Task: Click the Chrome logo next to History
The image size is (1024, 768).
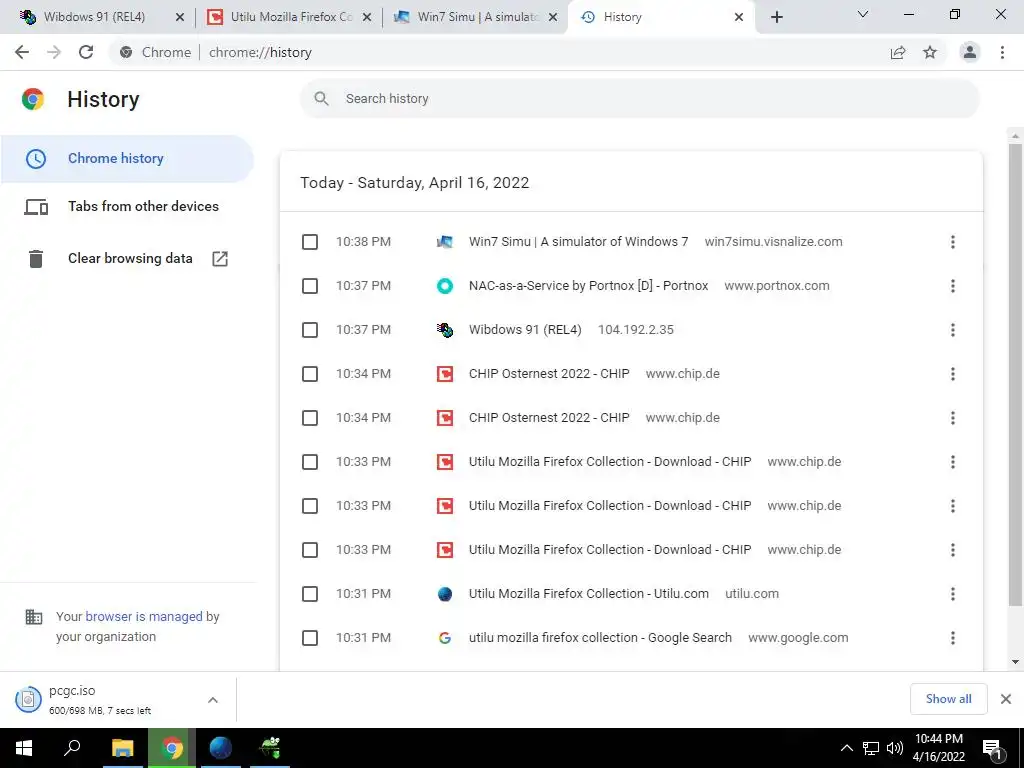Action: pos(33,99)
